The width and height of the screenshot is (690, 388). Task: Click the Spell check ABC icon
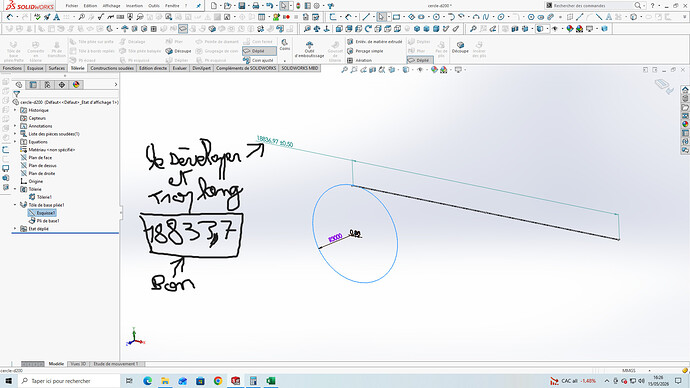37,17
